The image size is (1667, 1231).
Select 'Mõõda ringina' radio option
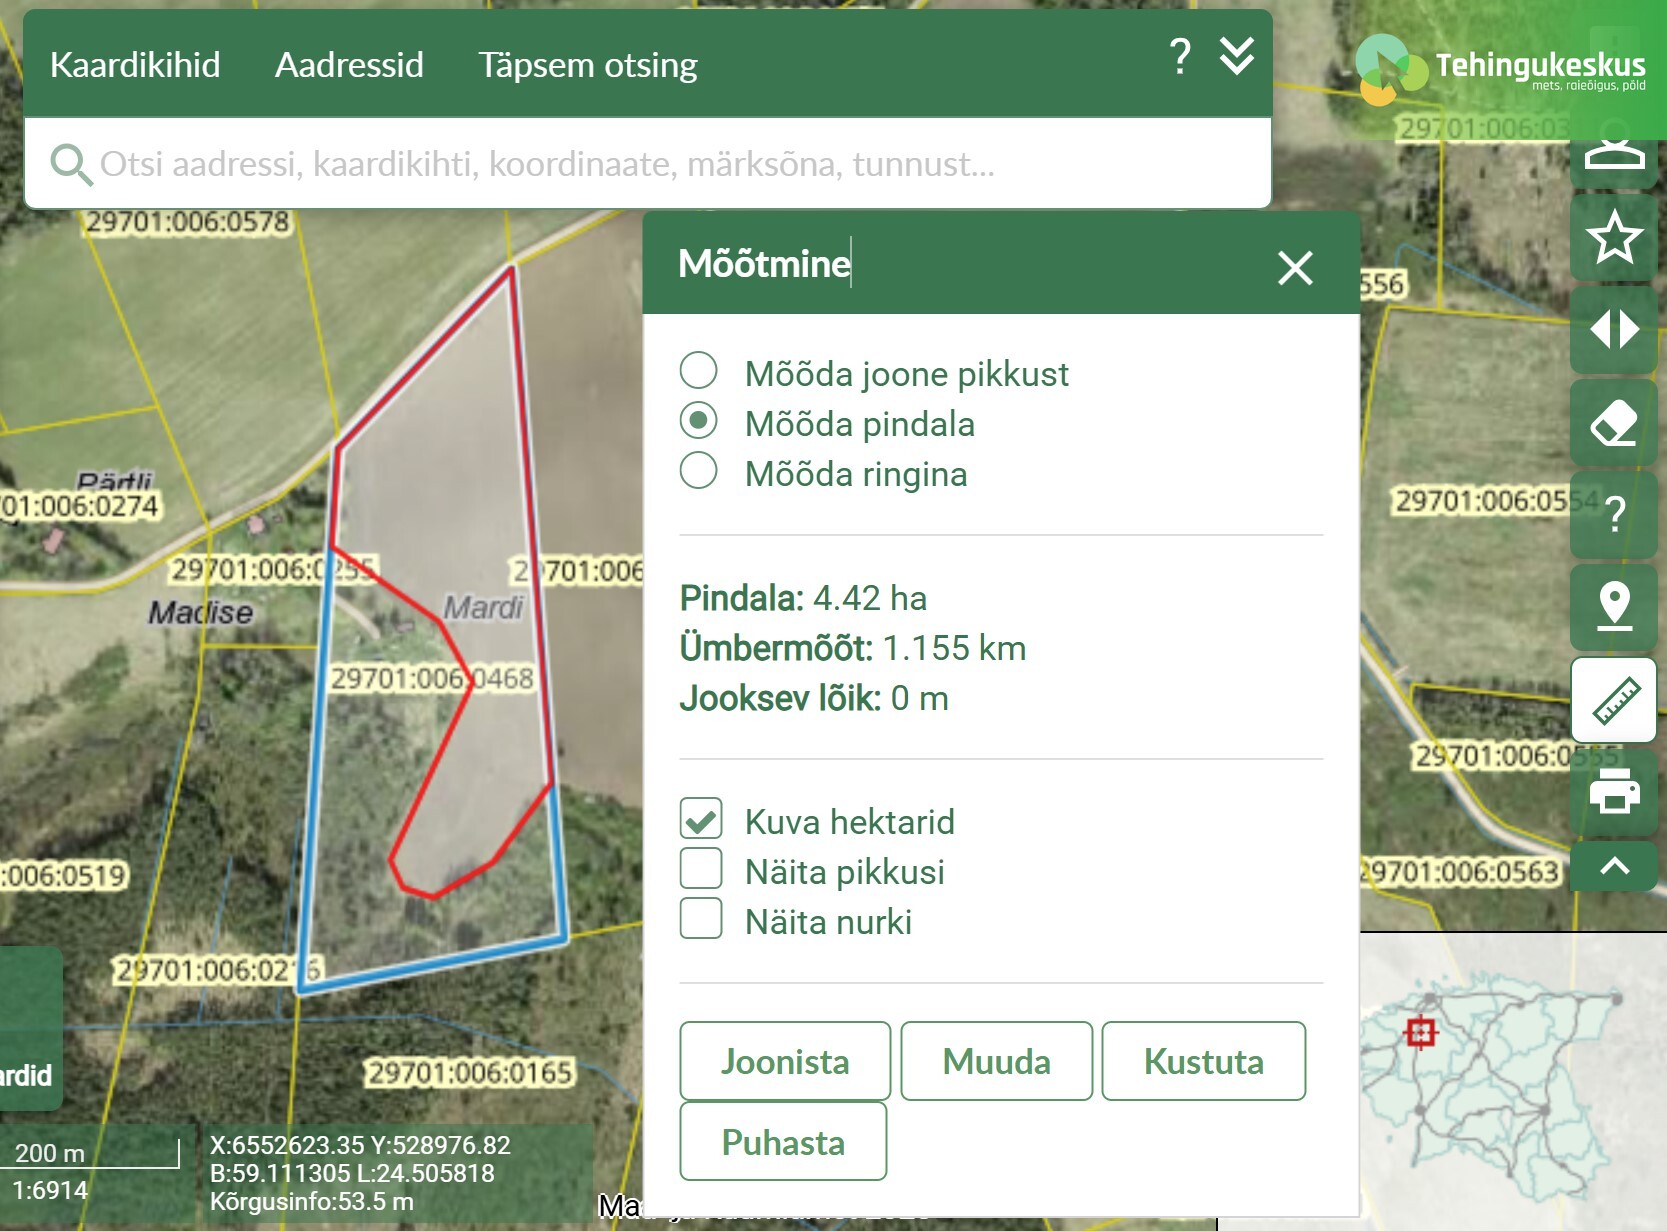pyautogui.click(x=698, y=471)
